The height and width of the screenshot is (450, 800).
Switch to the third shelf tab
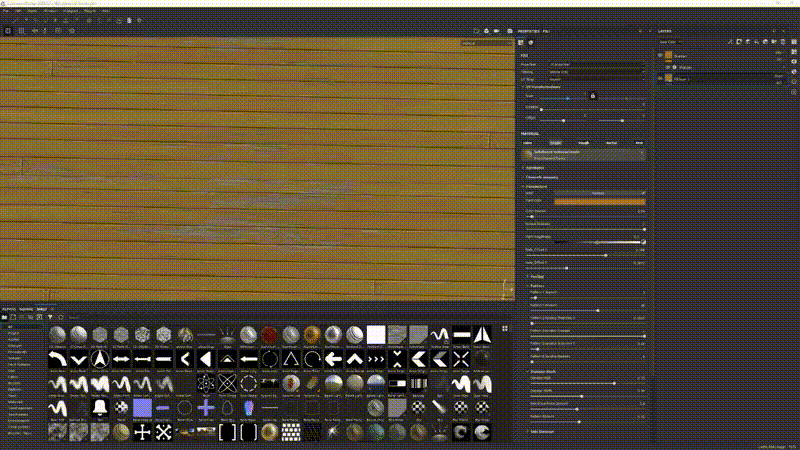(x=42, y=309)
